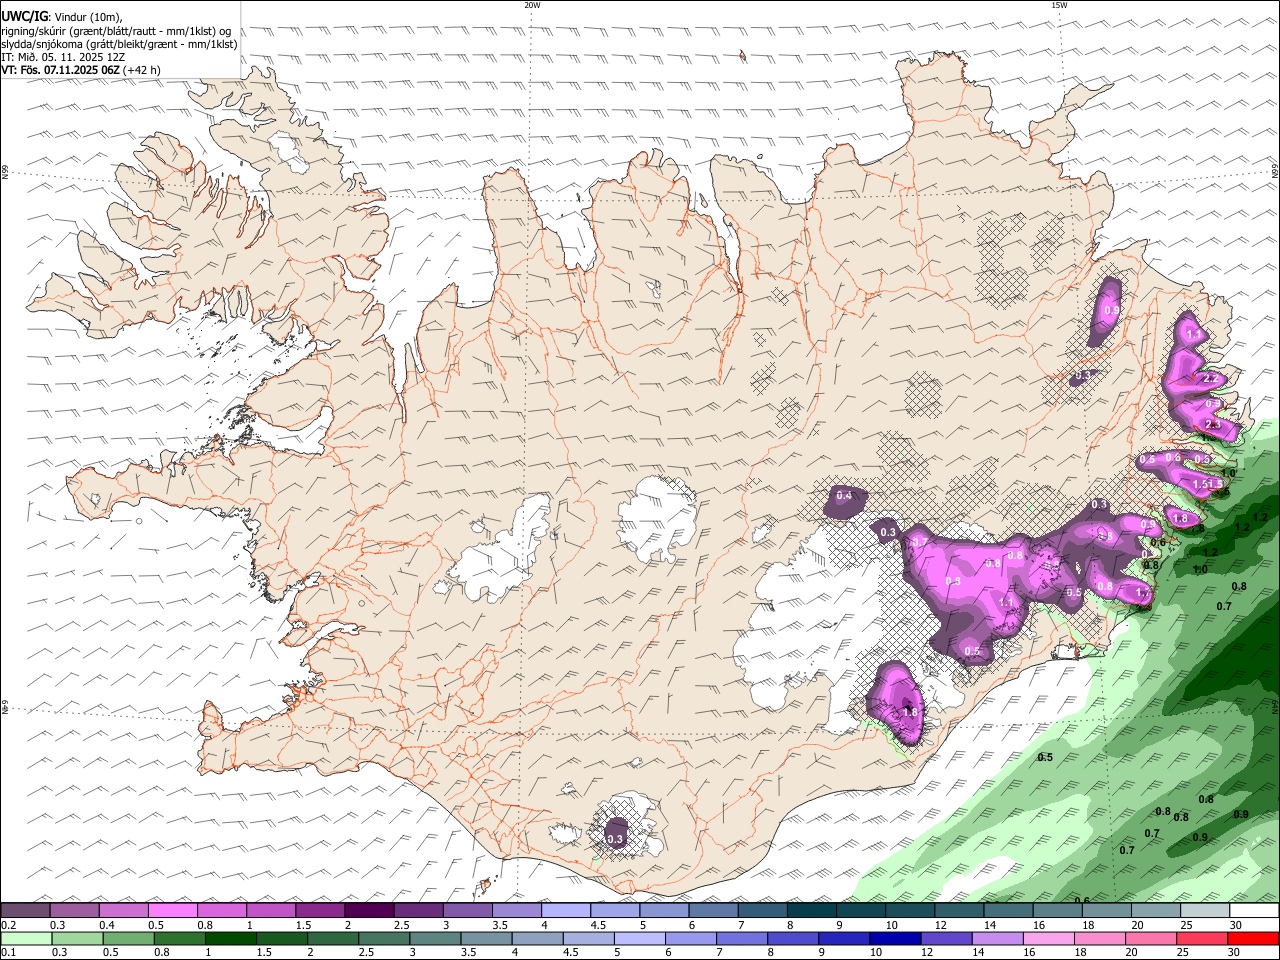Click the 'UWC/IG: Vindur (10m)' title text
Screen dimensions: 1280x960
click(62, 16)
